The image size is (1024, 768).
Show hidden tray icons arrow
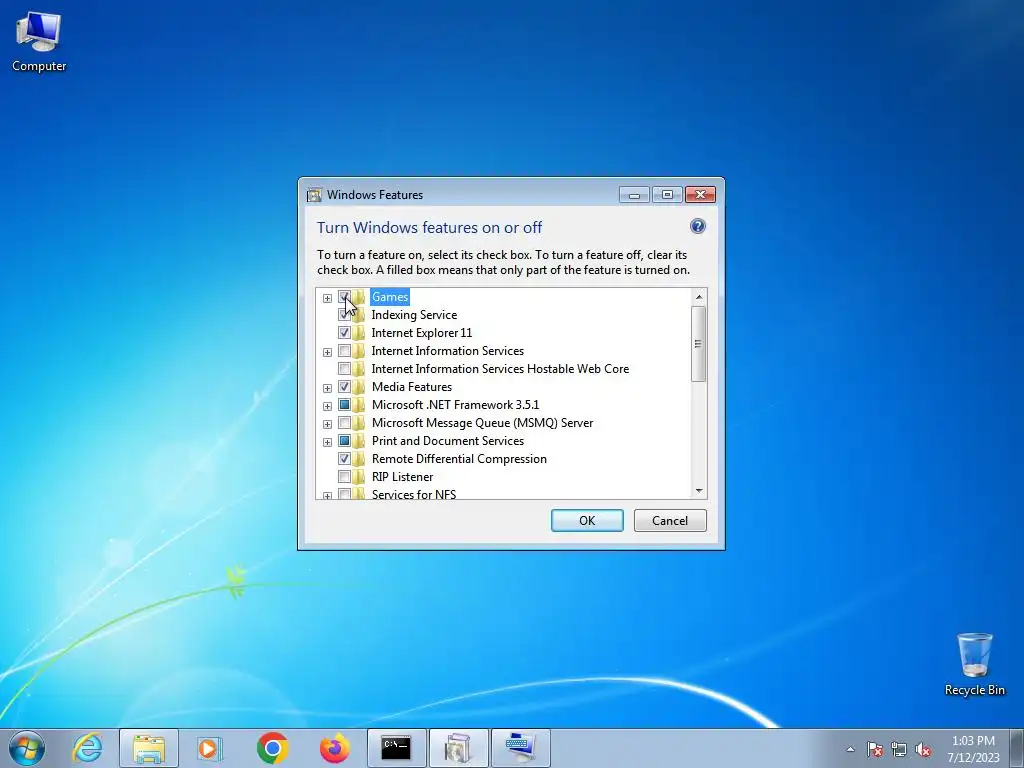pos(850,749)
